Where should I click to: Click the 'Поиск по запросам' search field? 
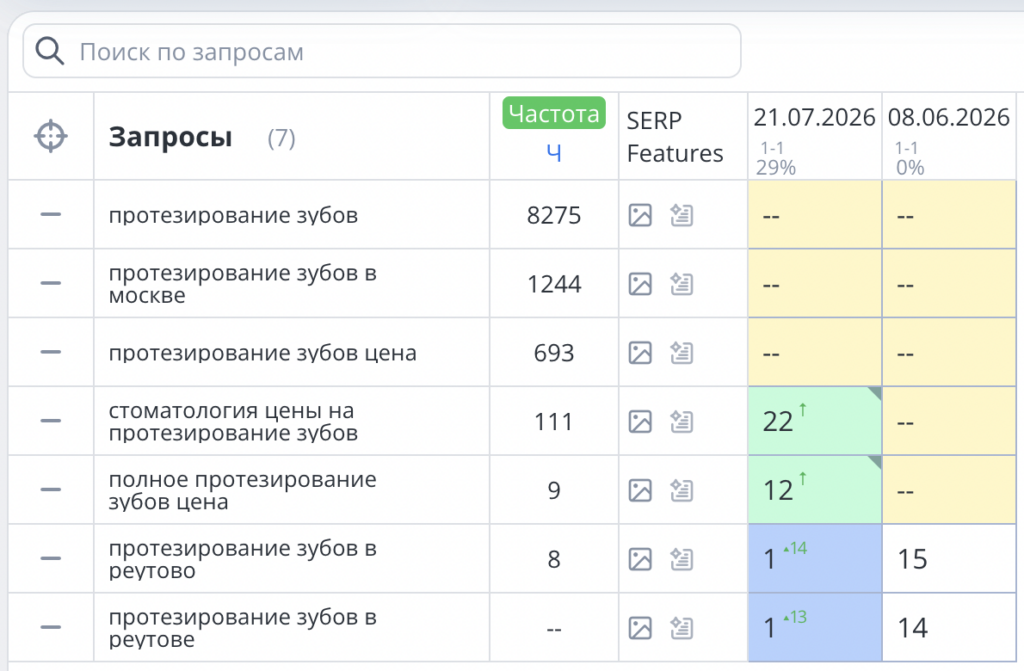pyautogui.click(x=382, y=51)
